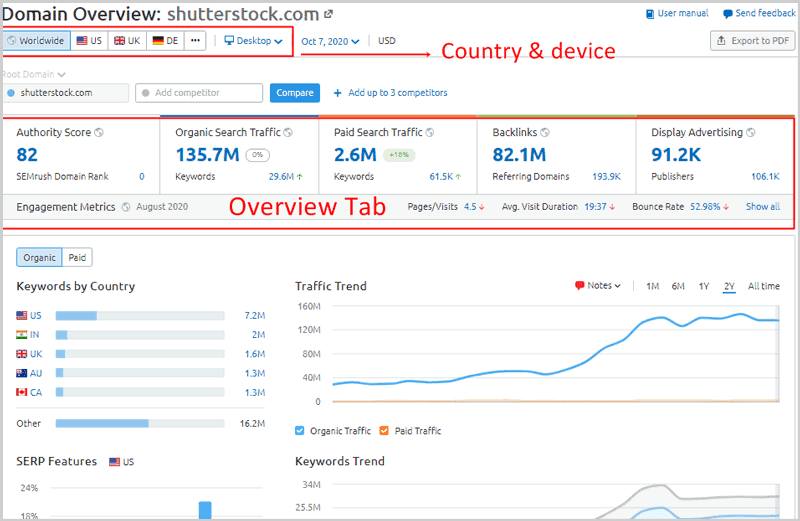Toggle the Organic Traffic checkbox
Screen dimensions: 800x521
pyautogui.click(x=300, y=431)
